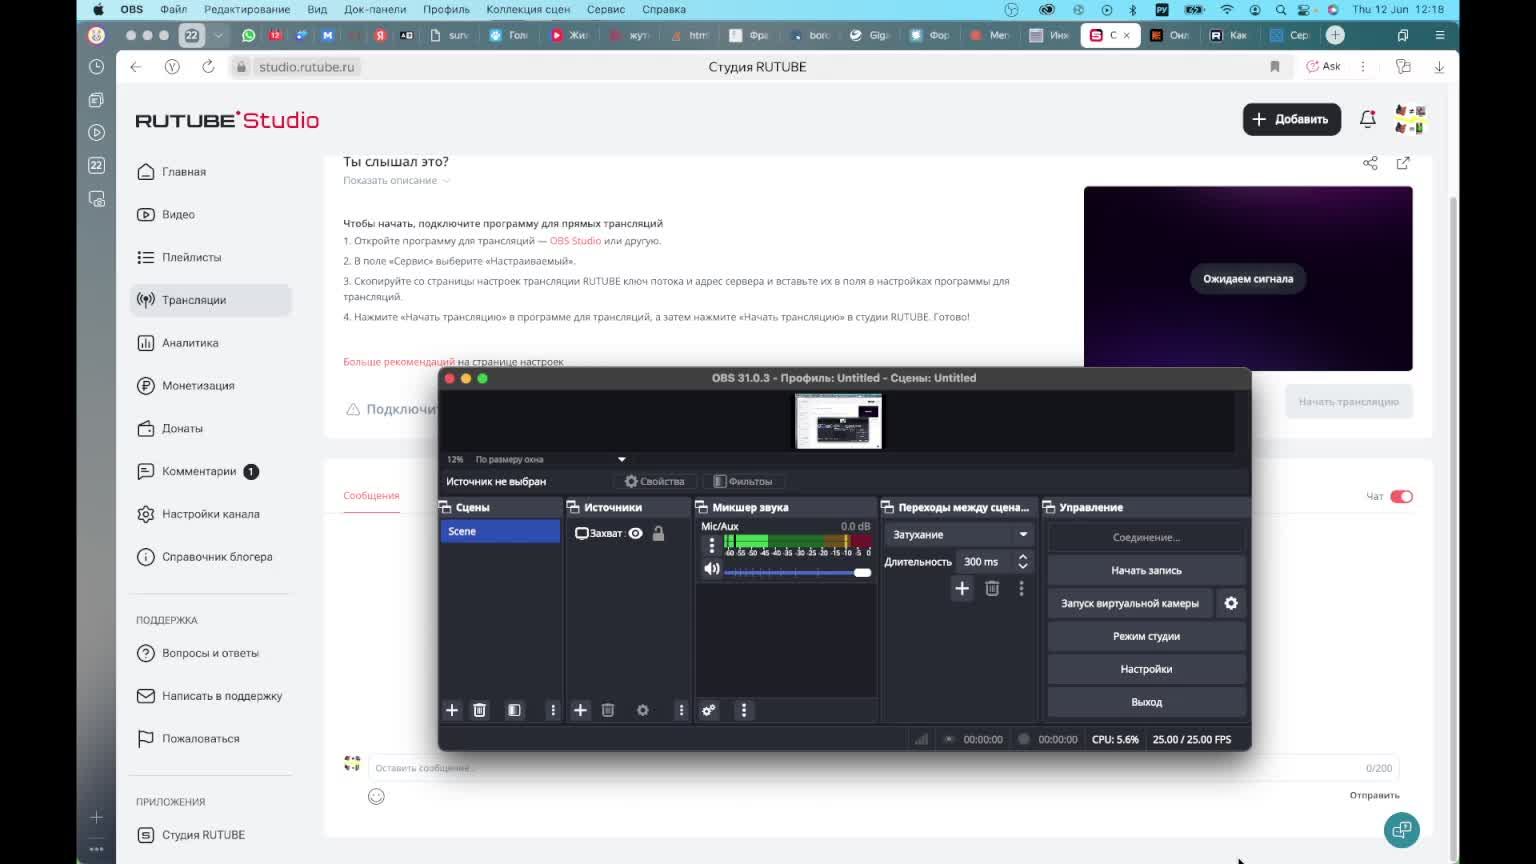Open Mic/Aux channel options dots
Viewport: 1536px width, 864px height.
[712, 546]
